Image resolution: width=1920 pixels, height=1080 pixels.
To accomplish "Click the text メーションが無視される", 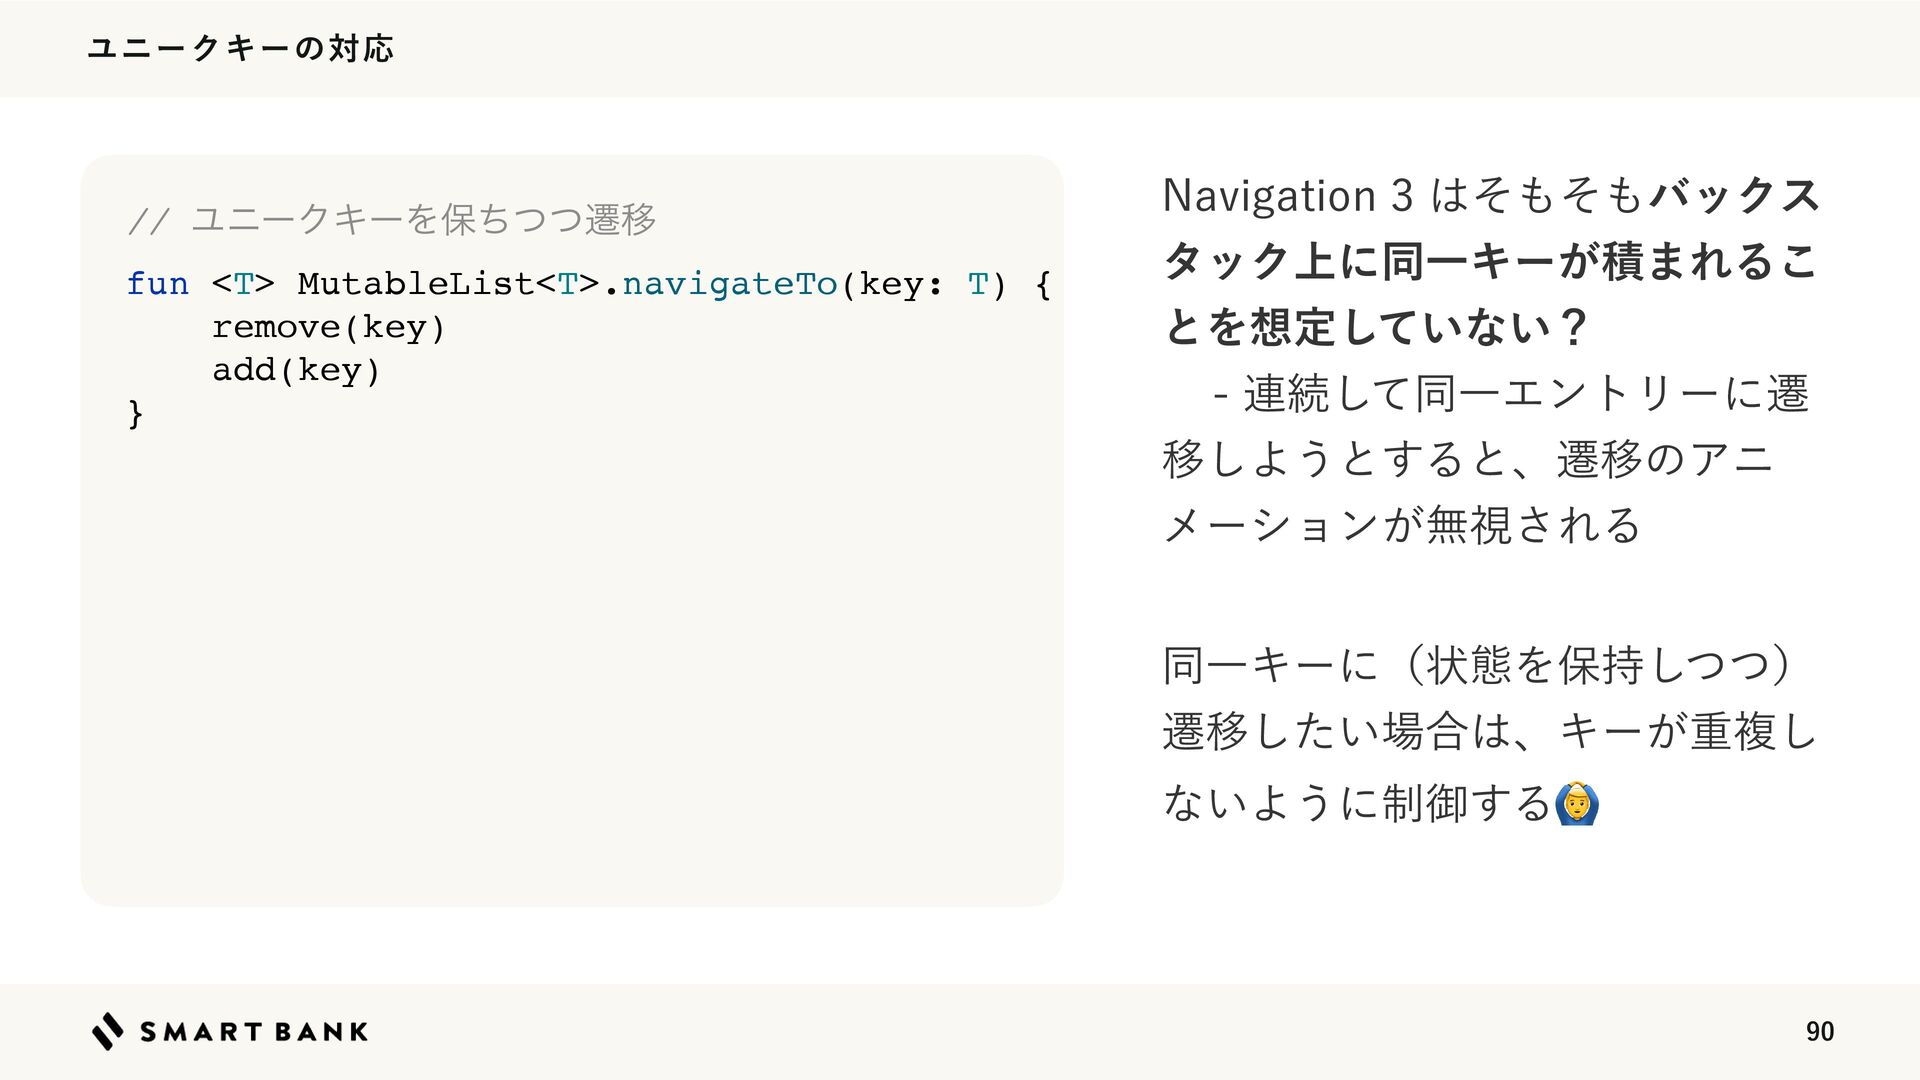I will tap(1402, 525).
